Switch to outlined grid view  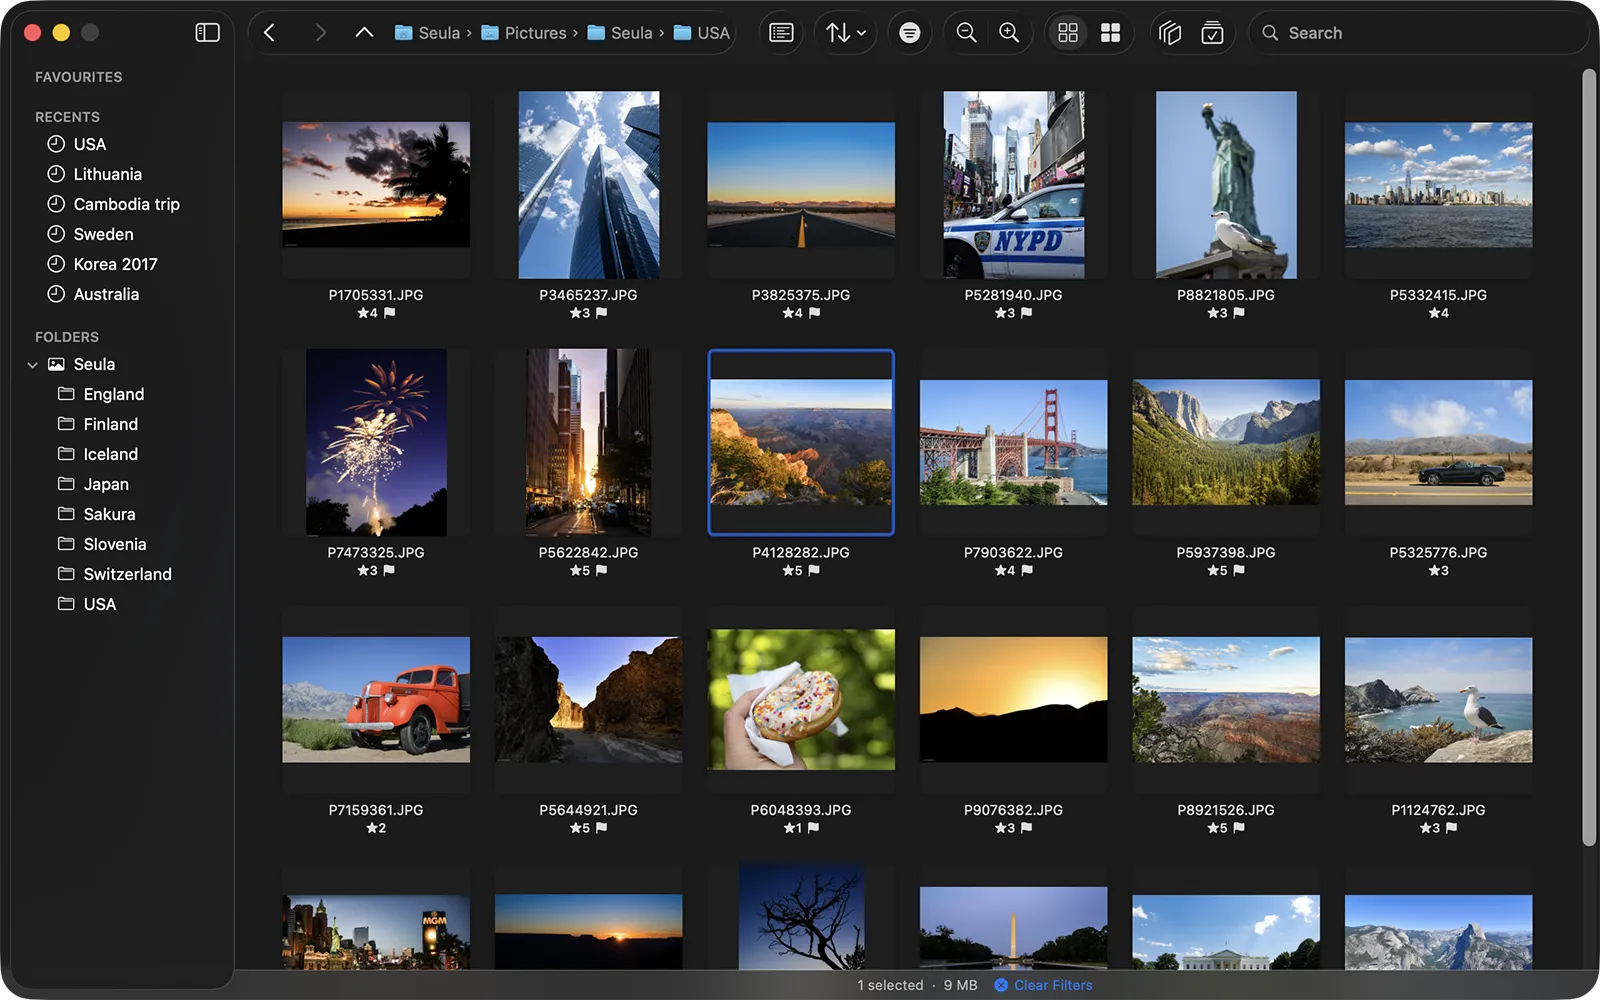(x=1068, y=33)
